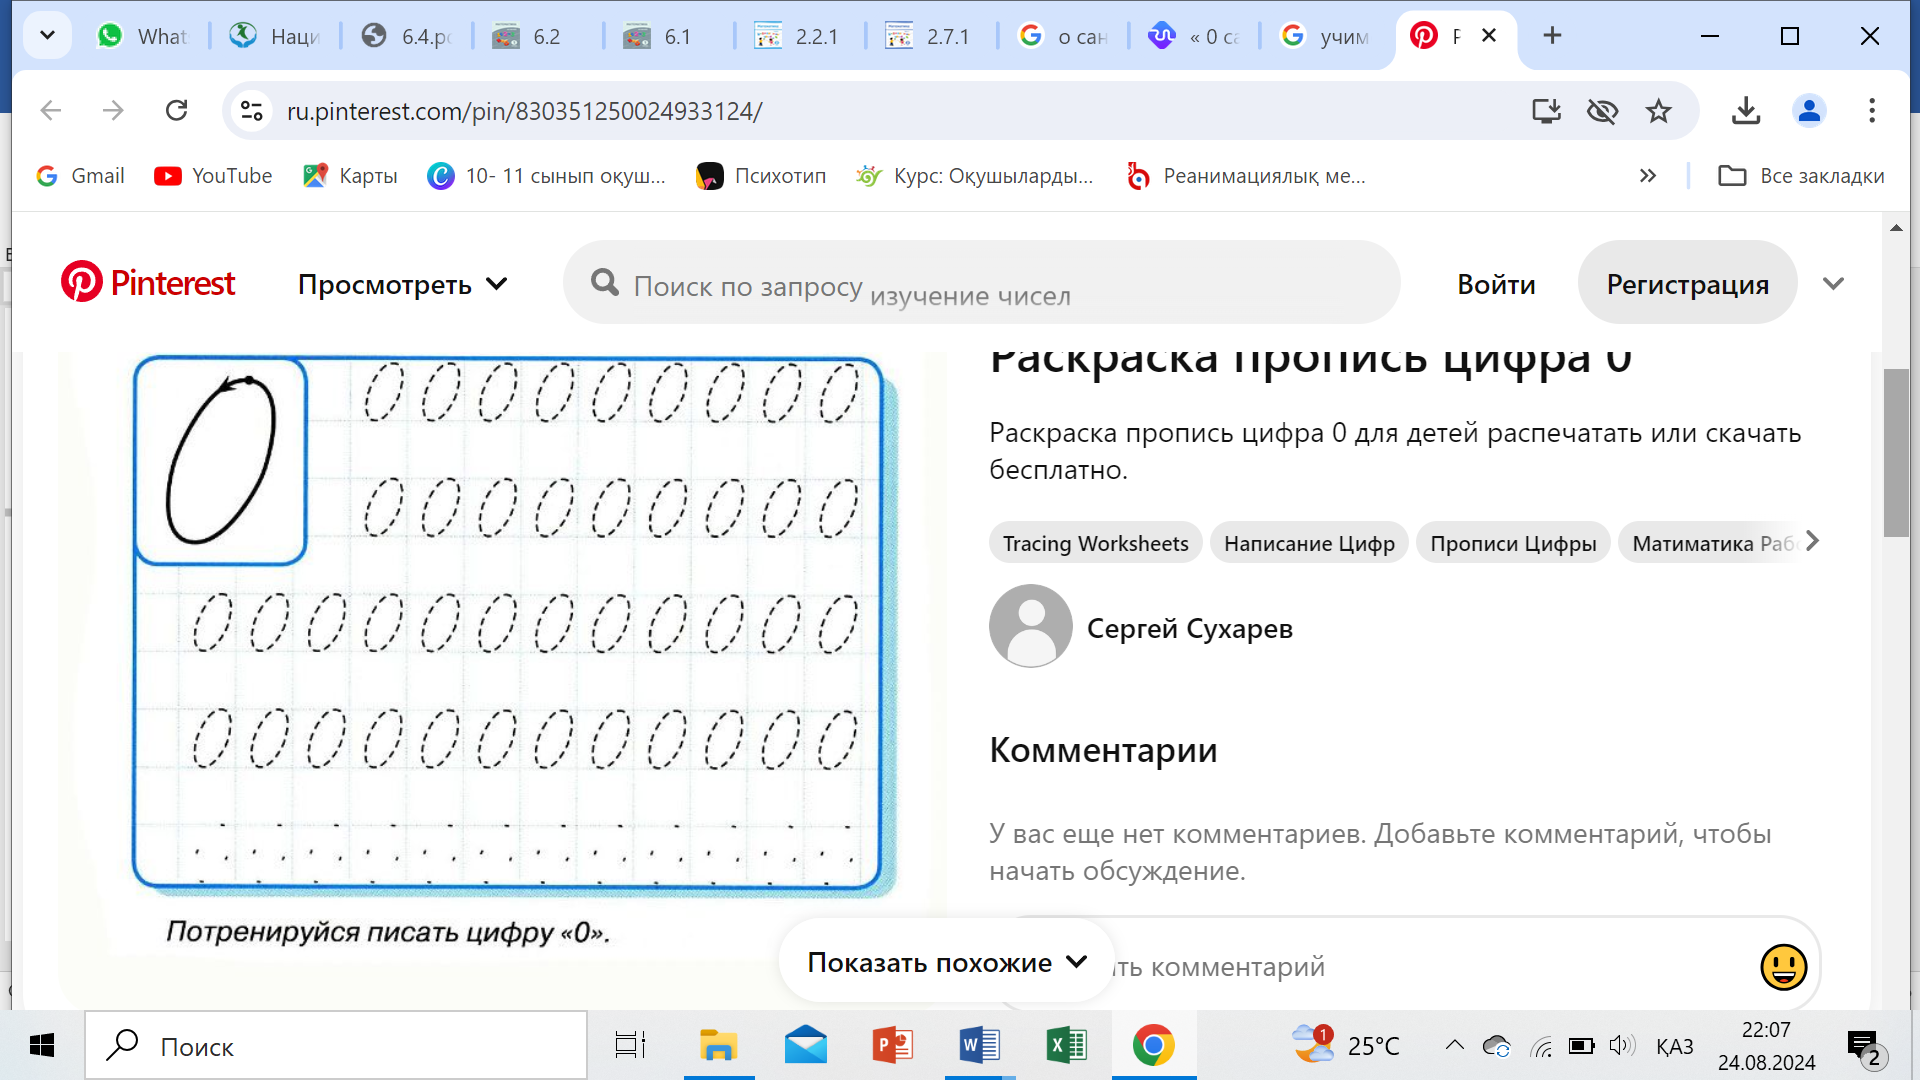Open site information toggle in address bar
This screenshot has height=1080, width=1920.
point(252,111)
